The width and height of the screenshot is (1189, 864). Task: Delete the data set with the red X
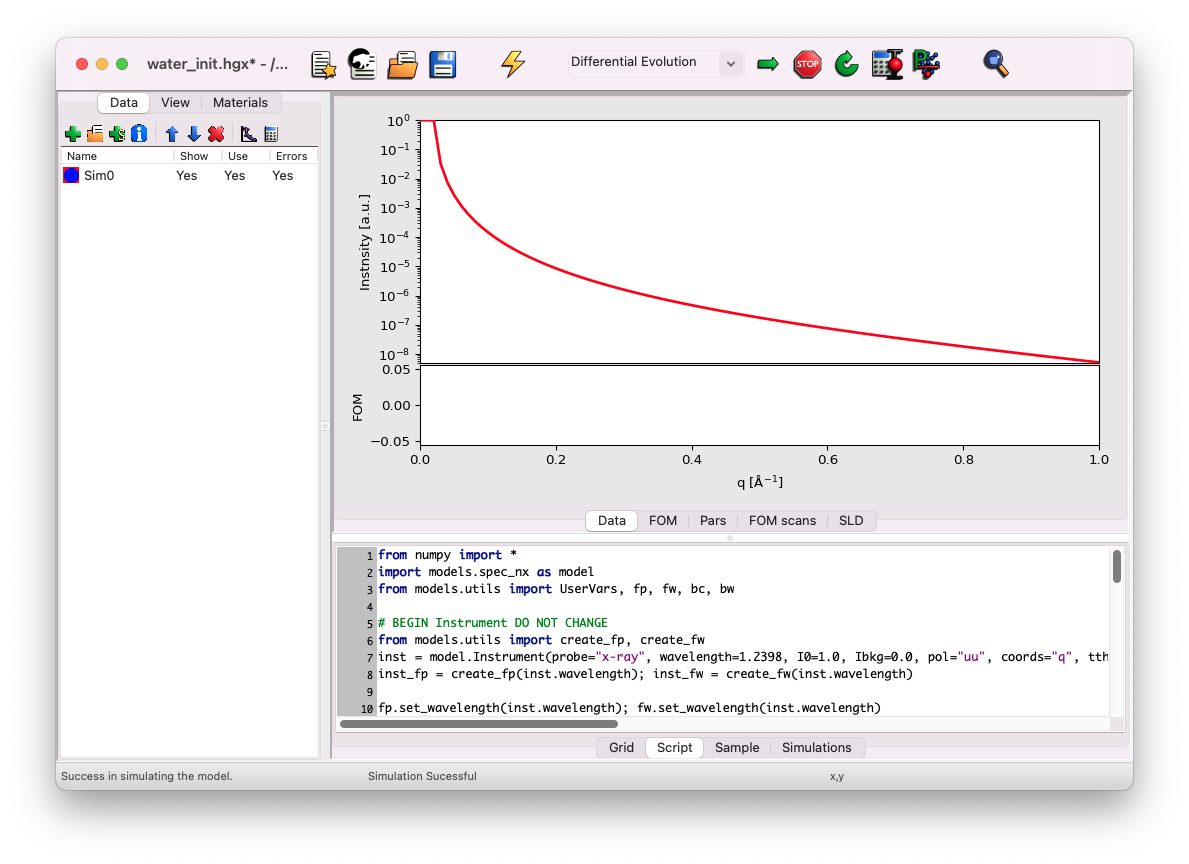pyautogui.click(x=216, y=134)
